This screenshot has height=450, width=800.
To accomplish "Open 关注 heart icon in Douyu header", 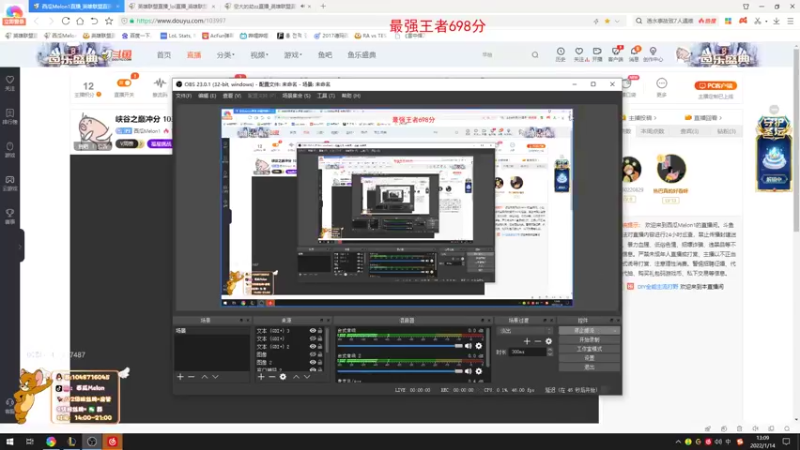I will pyautogui.click(x=579, y=54).
